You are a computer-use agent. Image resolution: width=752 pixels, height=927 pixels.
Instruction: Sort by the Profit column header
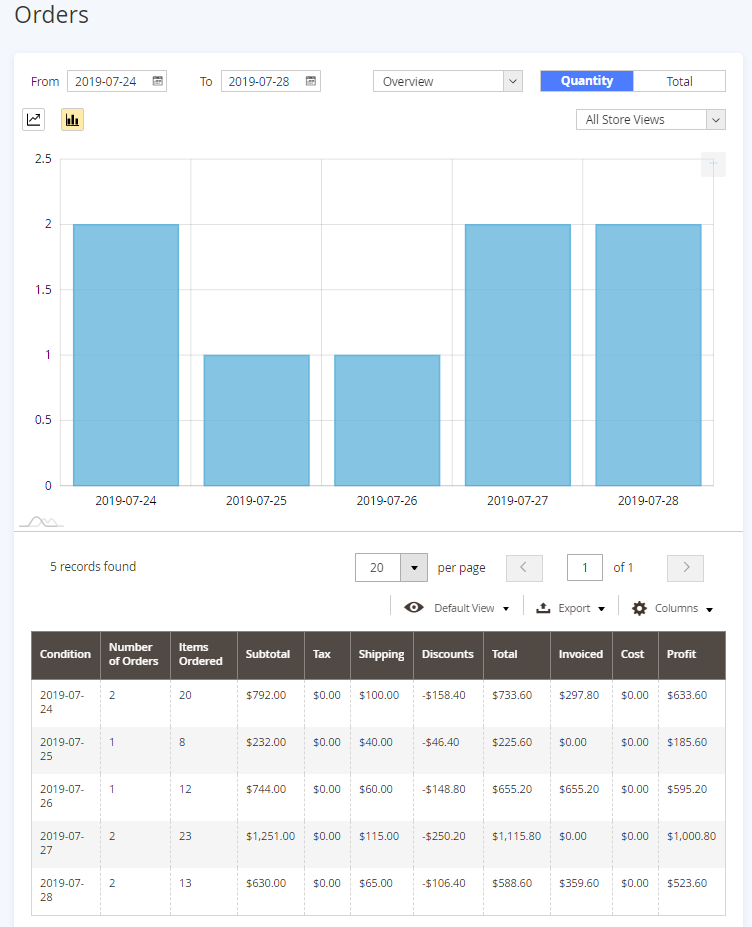[x=682, y=654]
